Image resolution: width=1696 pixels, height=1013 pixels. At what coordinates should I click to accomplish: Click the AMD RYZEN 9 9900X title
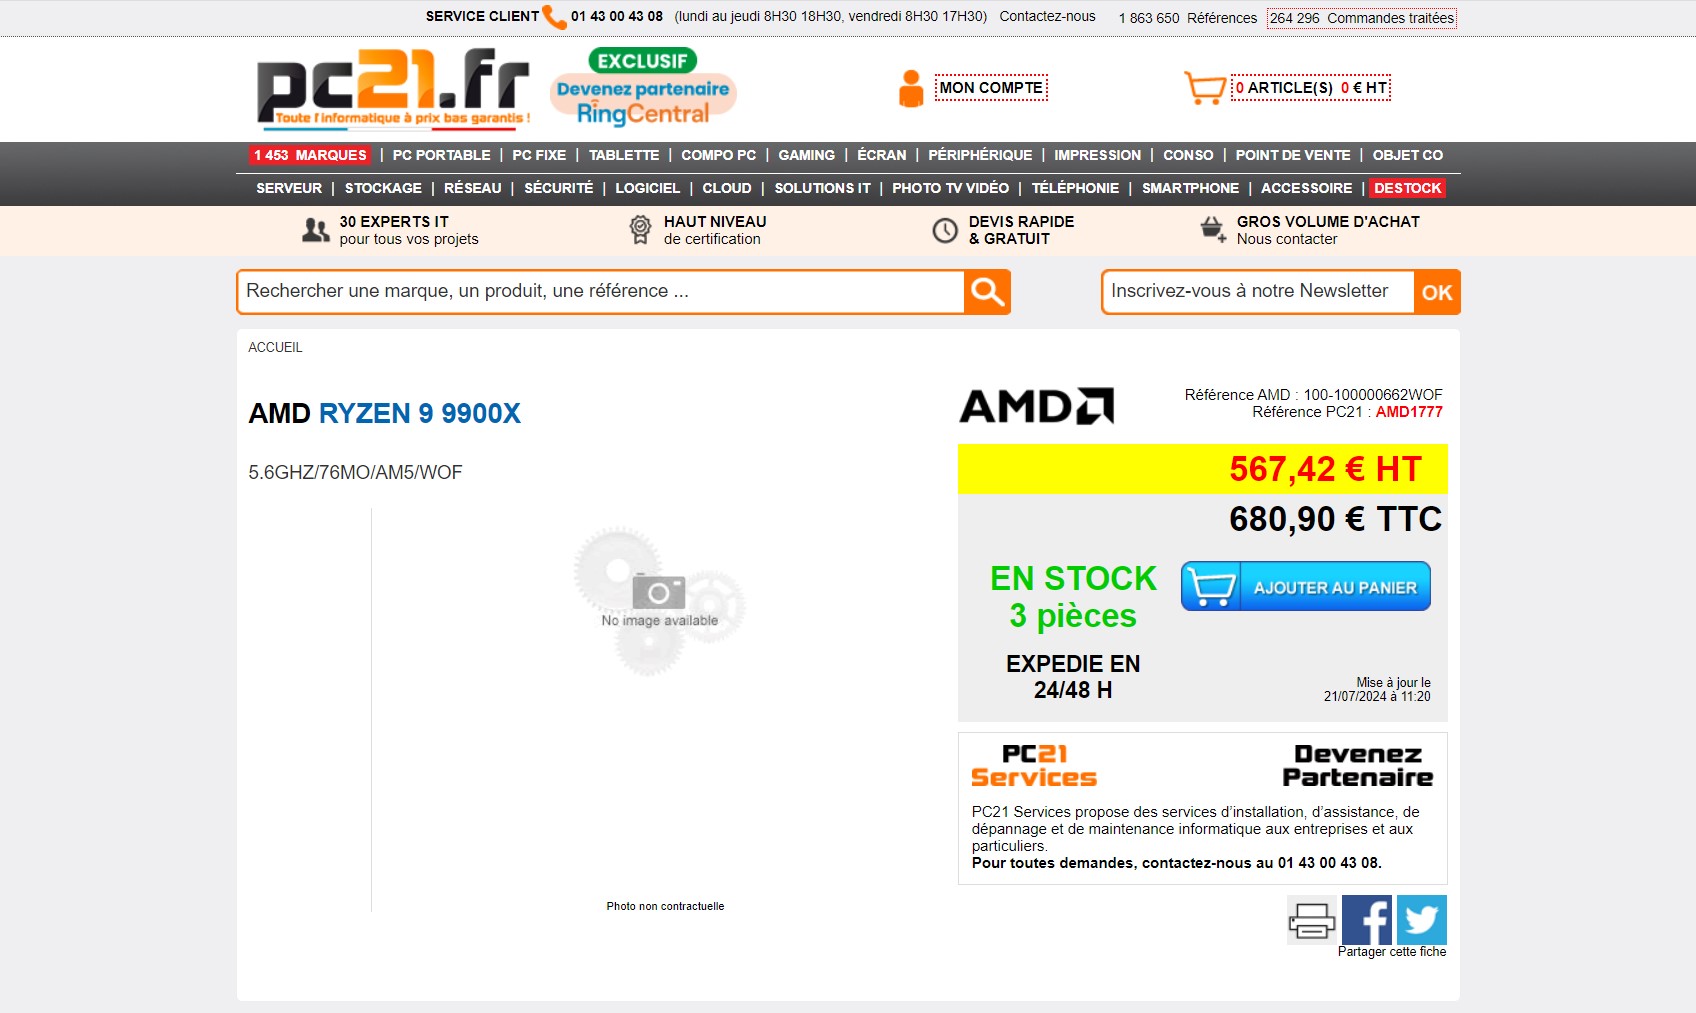385,413
